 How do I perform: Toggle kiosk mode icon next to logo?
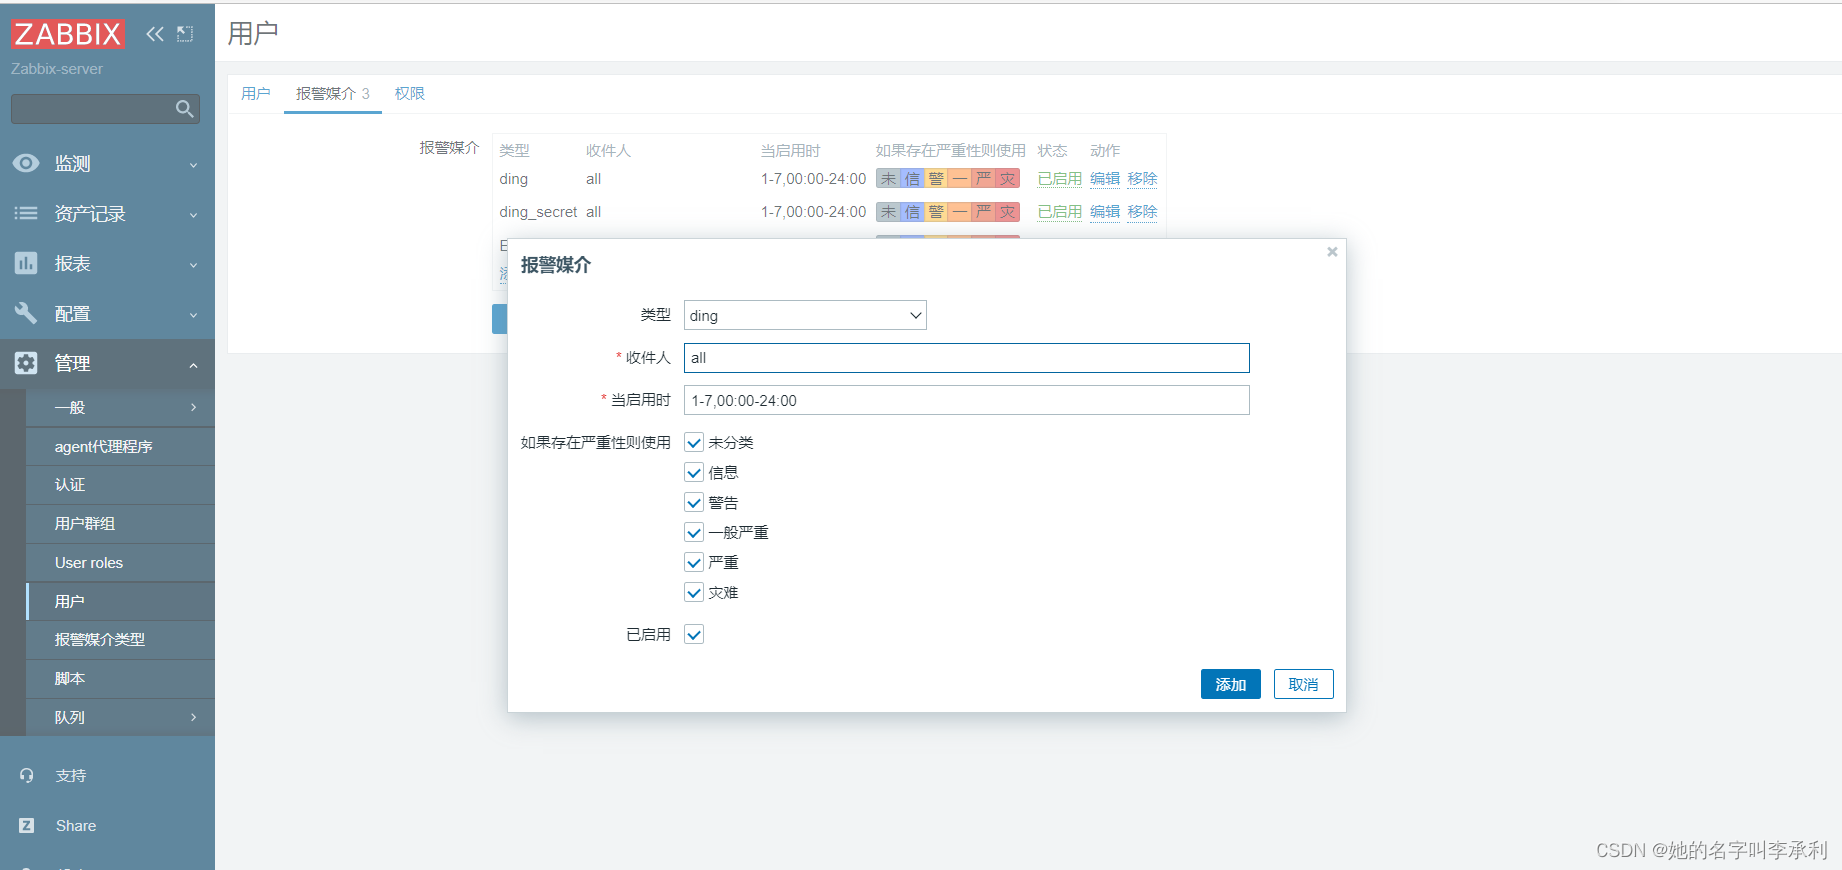185,34
